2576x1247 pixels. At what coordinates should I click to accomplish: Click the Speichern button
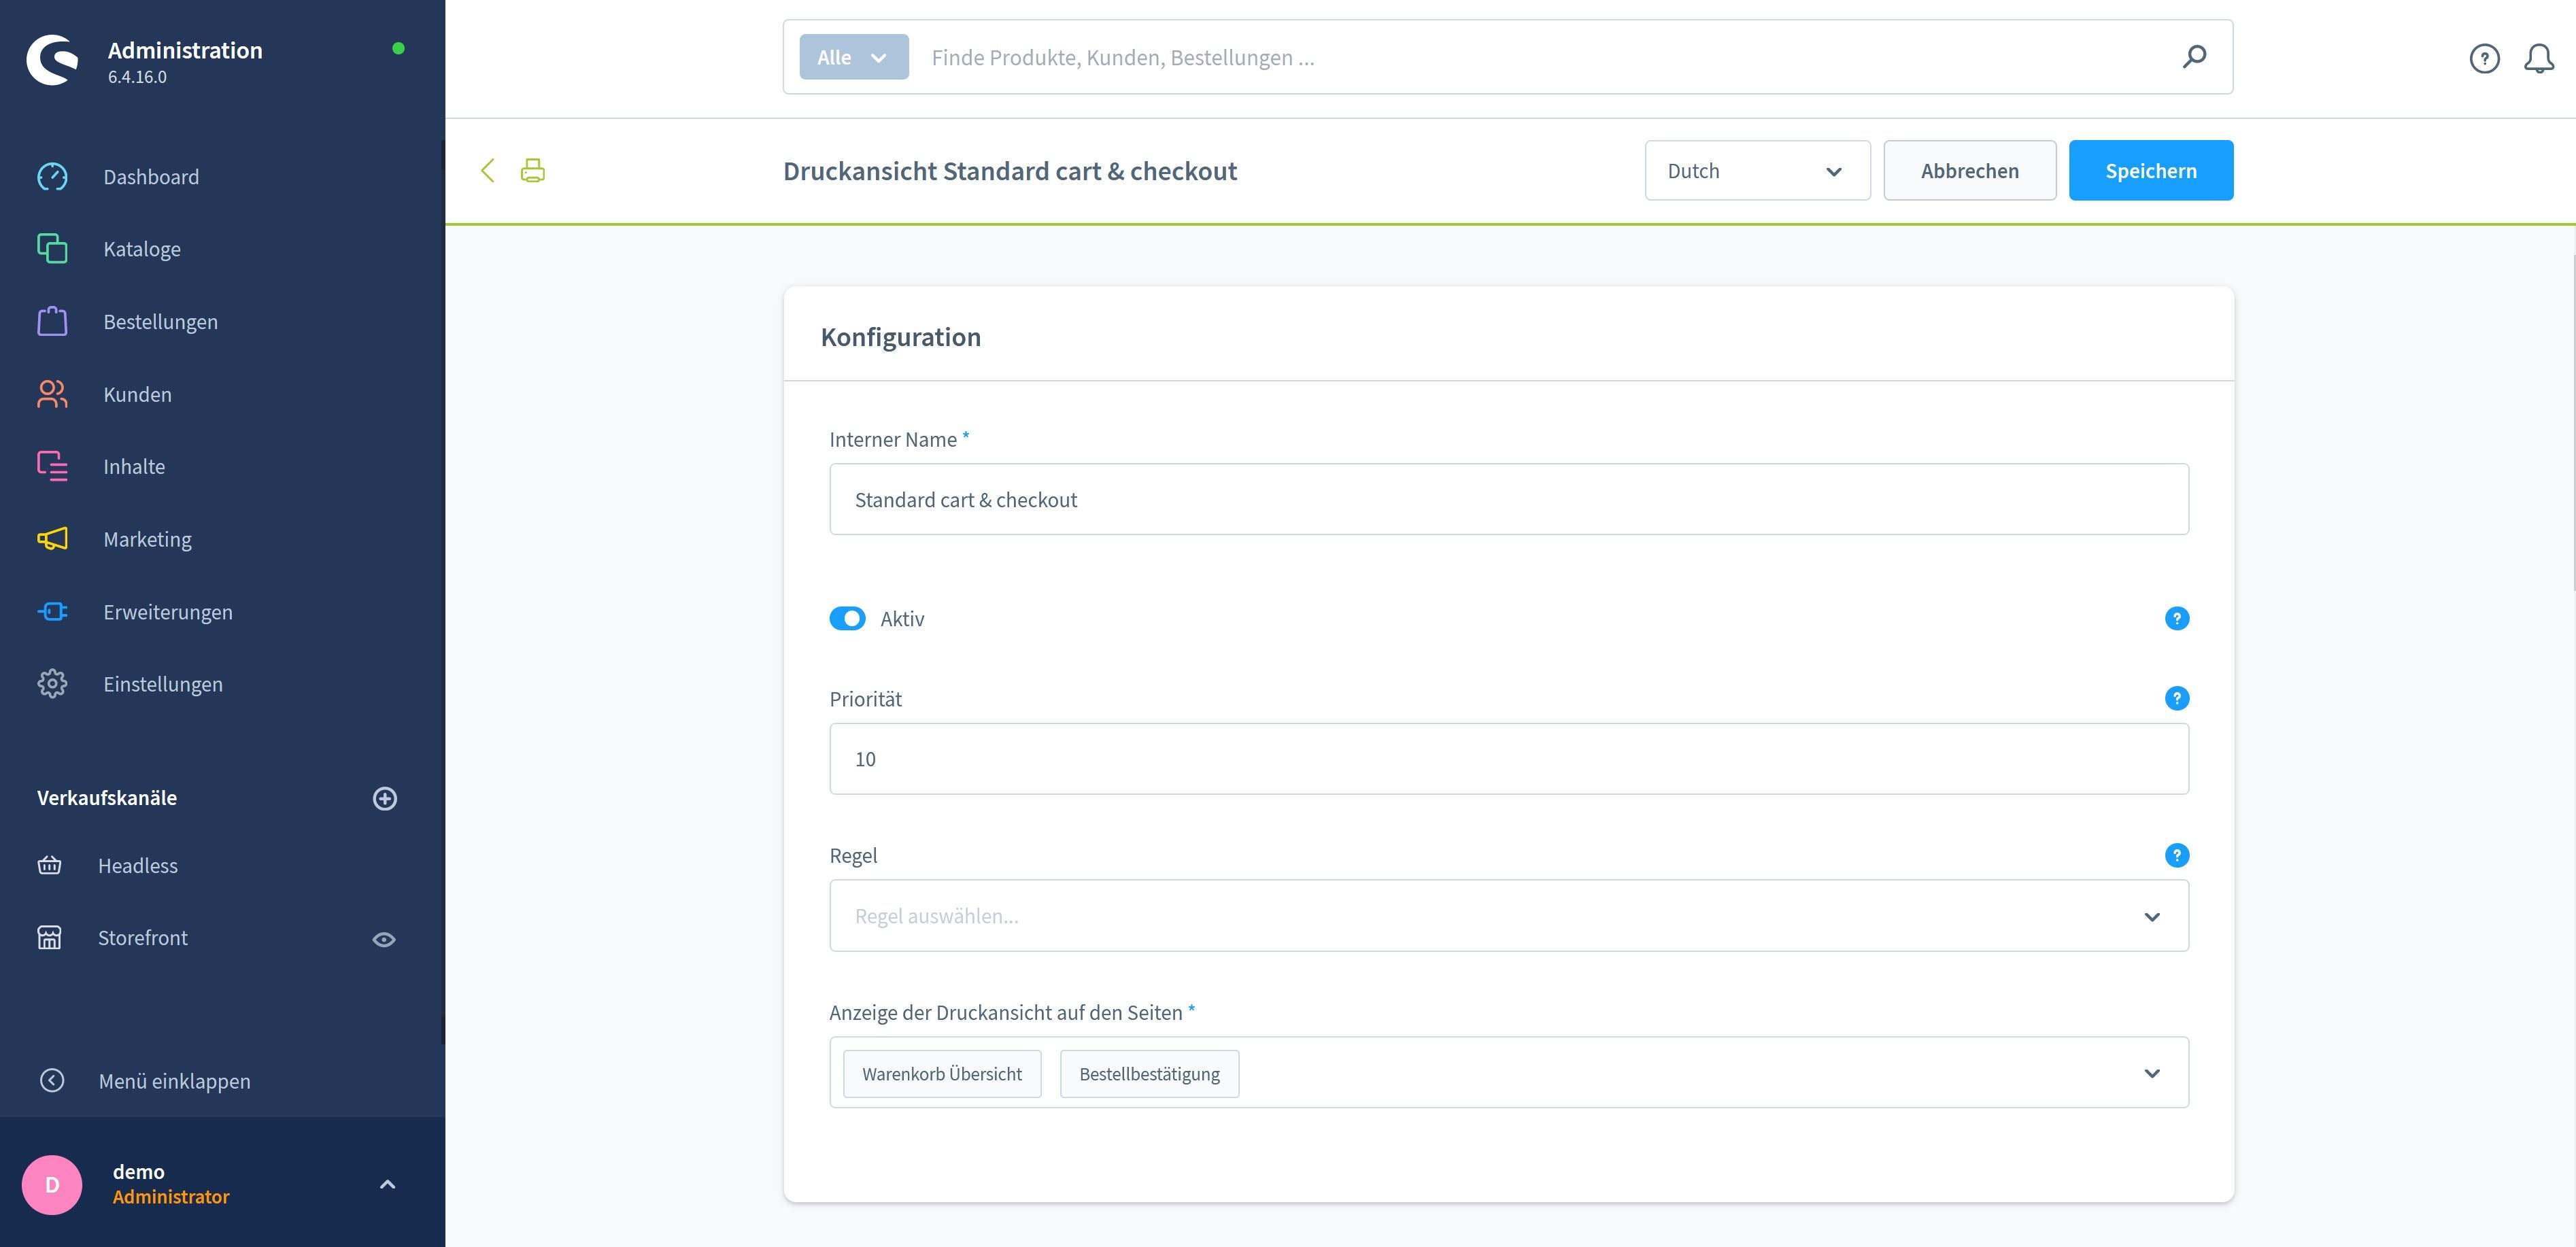(x=2151, y=171)
